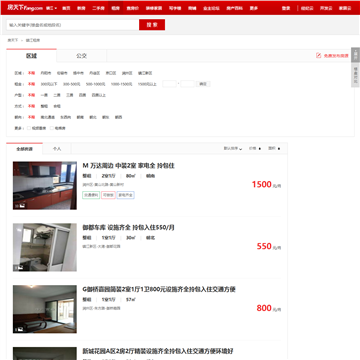Open 业主论坛 in the top navigation

click(x=210, y=8)
